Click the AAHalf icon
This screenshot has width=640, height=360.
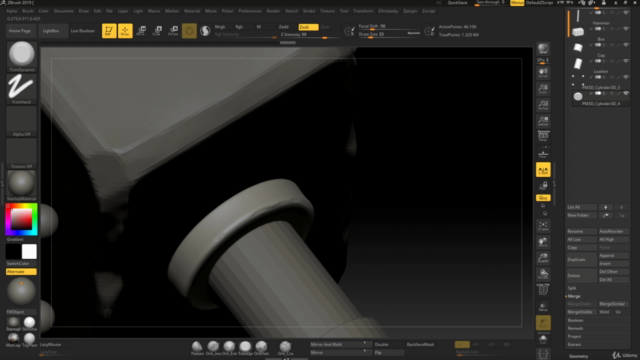(543, 121)
